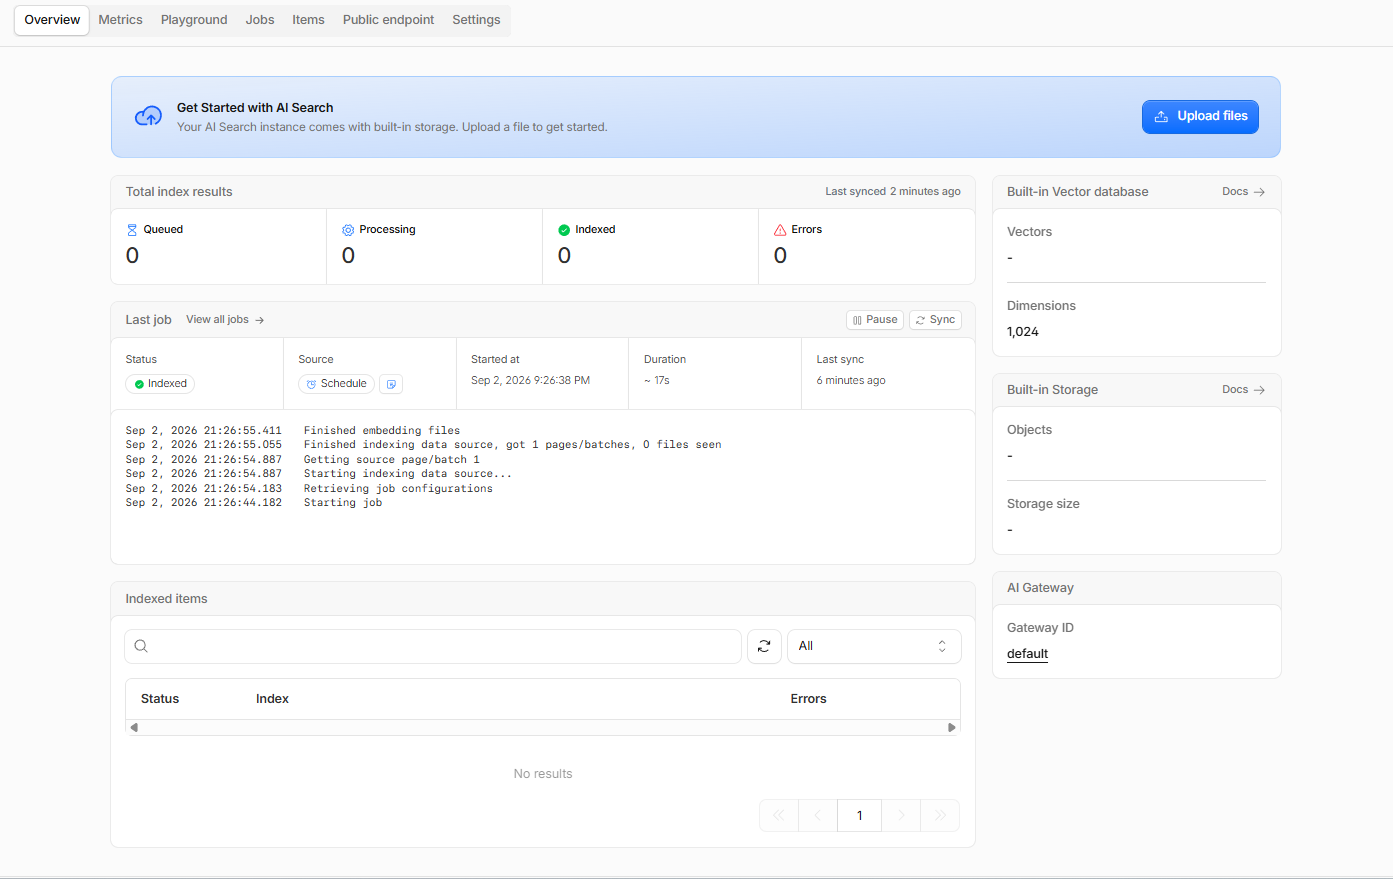The image size is (1393, 879).
Task: Click the horizontal scrollbar of items table
Action: pos(543,728)
